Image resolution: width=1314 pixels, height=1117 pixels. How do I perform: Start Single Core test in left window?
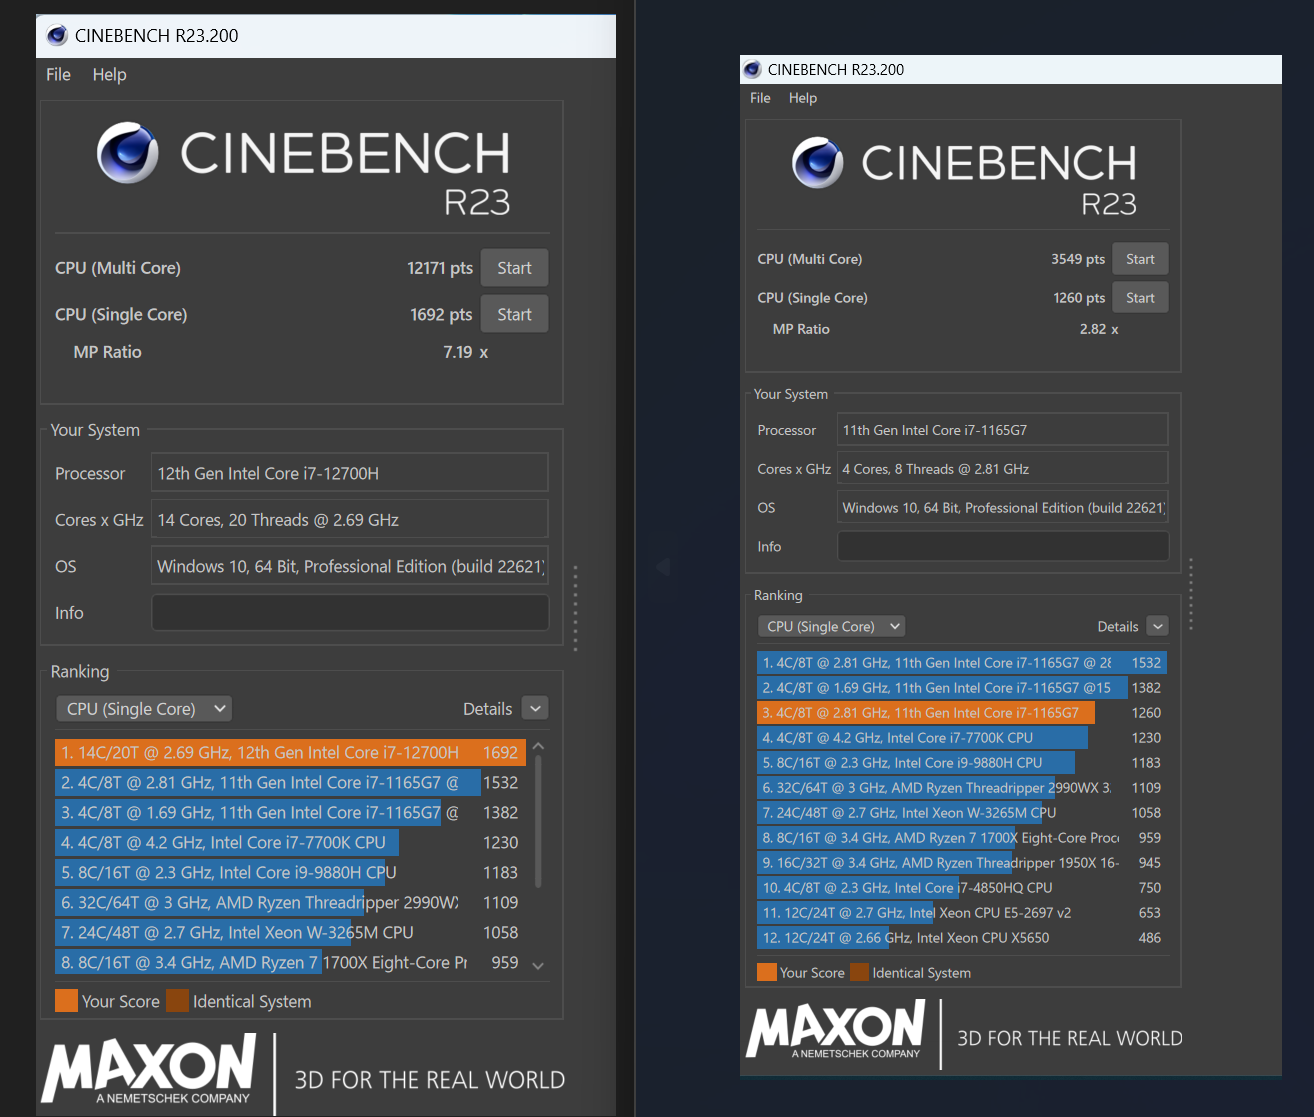click(x=514, y=314)
